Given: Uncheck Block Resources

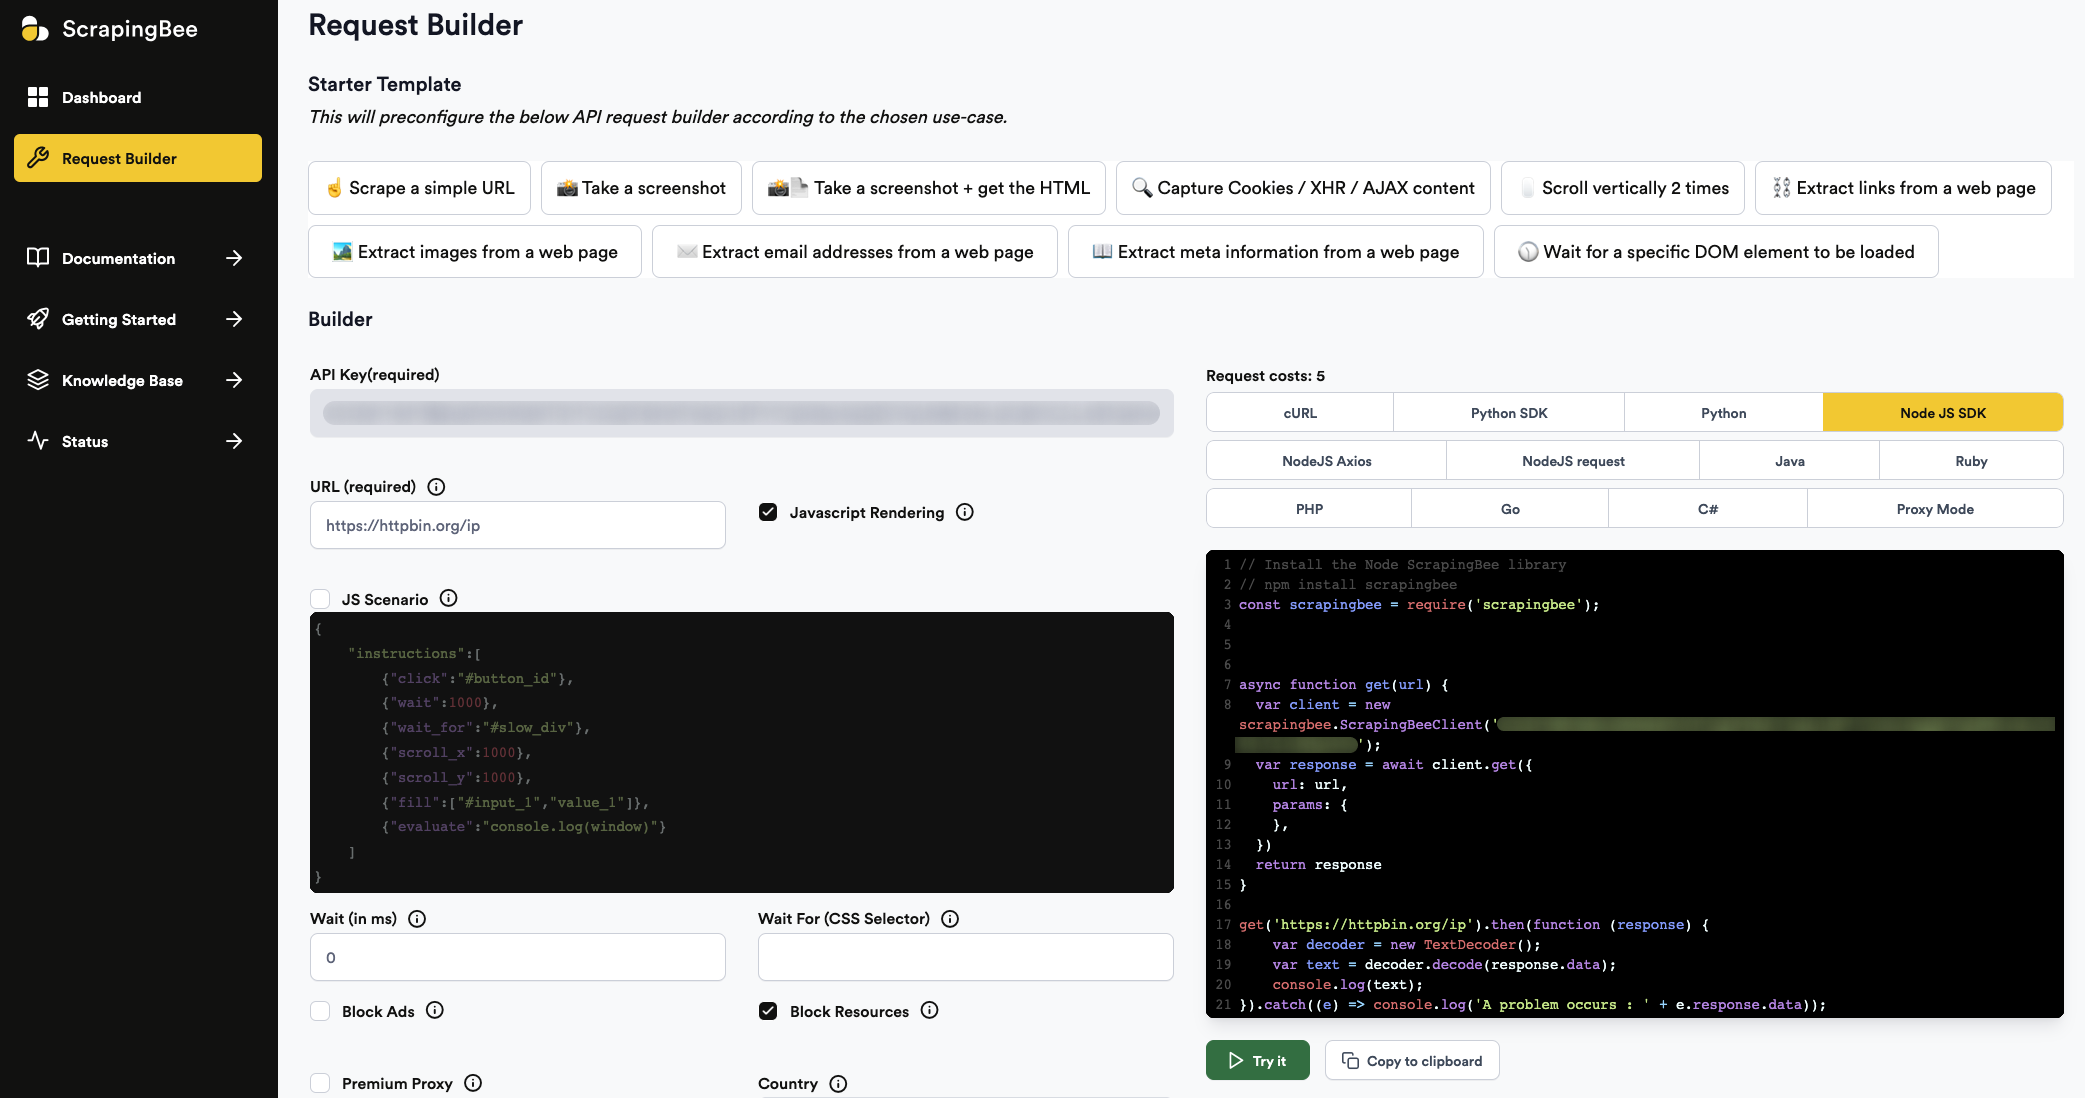Looking at the screenshot, I should click(x=768, y=1011).
